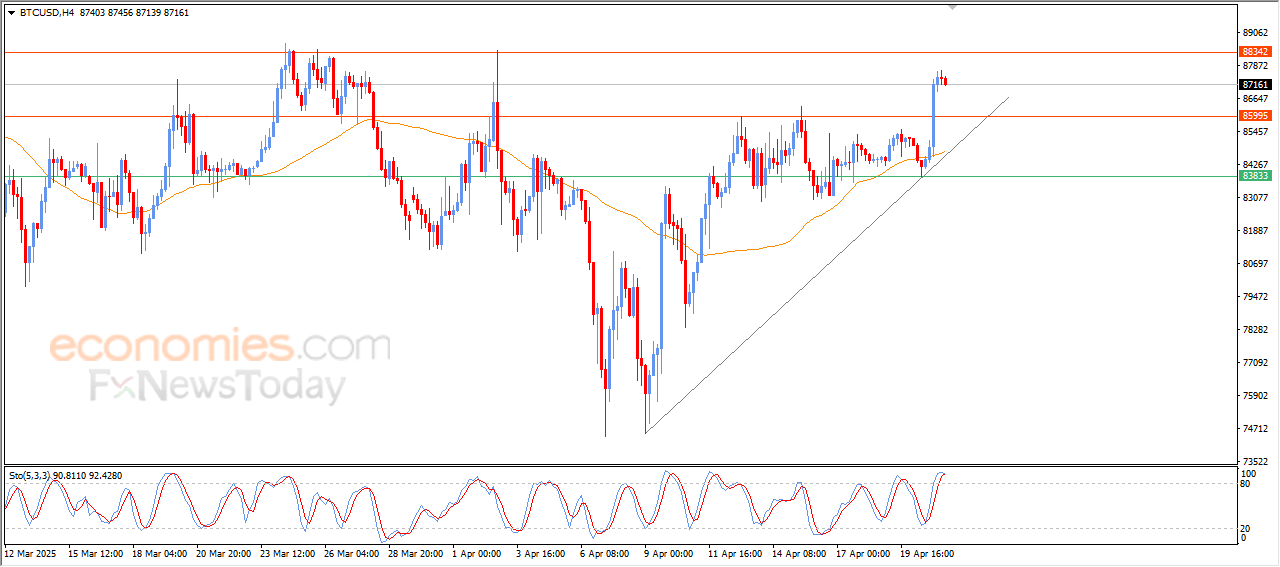Click the 73522 bottom price scale label
This screenshot has height=567, width=1280.
pos(1254,461)
